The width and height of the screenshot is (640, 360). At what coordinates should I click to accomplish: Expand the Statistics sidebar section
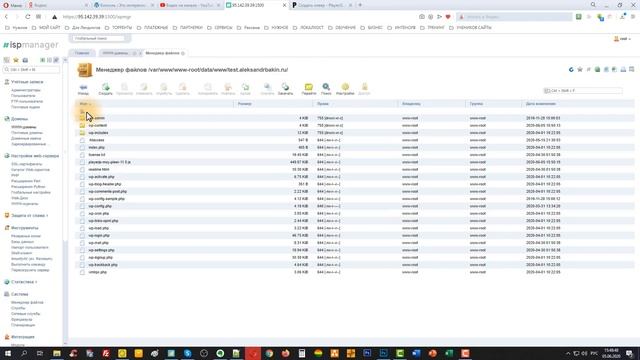tap(24, 282)
